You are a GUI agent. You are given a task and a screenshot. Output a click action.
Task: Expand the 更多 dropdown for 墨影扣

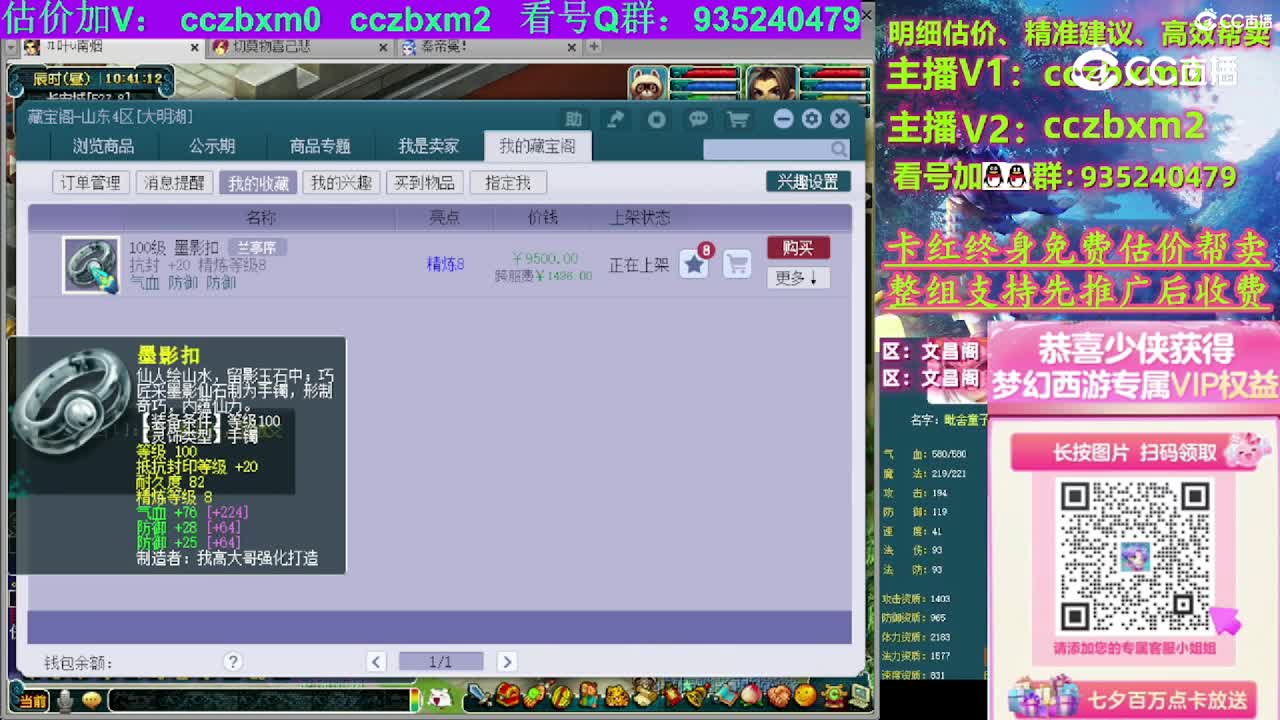tap(798, 278)
